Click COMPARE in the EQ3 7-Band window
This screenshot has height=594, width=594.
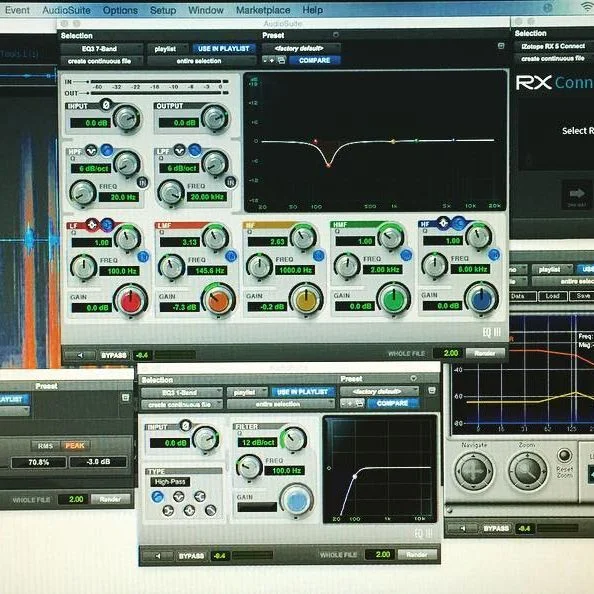point(314,60)
